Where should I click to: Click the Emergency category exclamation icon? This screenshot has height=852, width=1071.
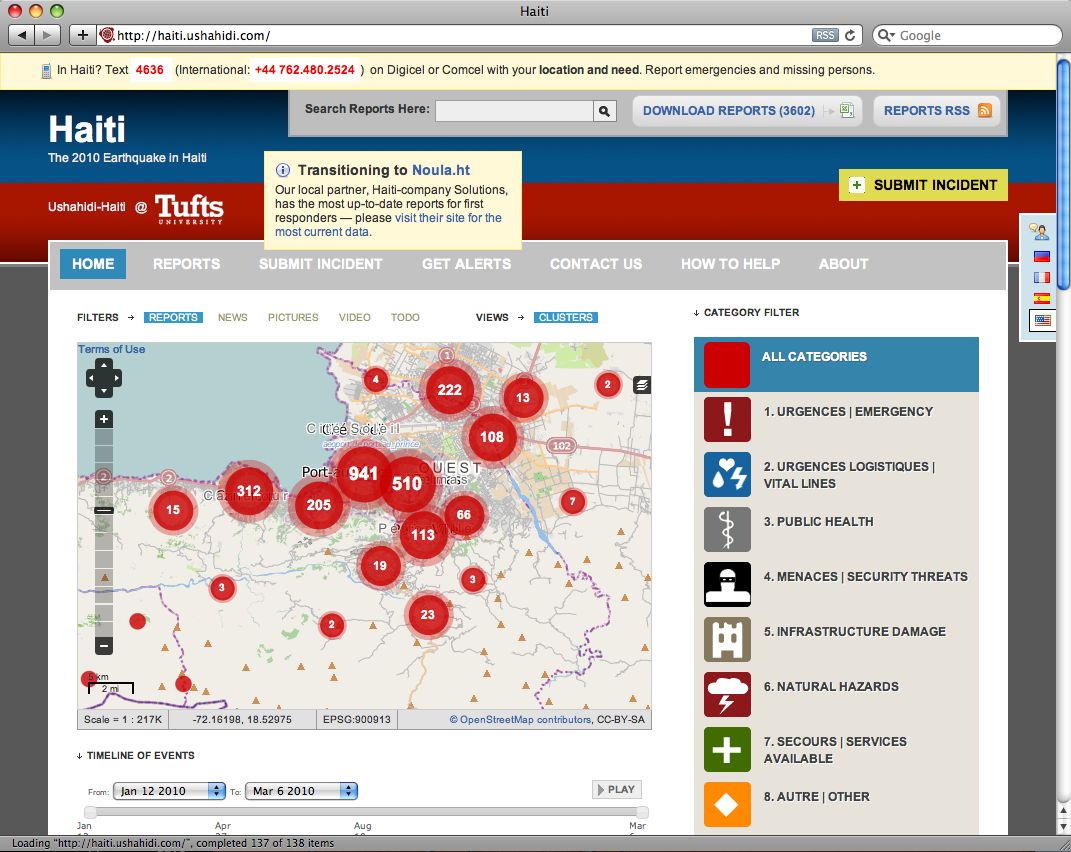[x=727, y=420]
